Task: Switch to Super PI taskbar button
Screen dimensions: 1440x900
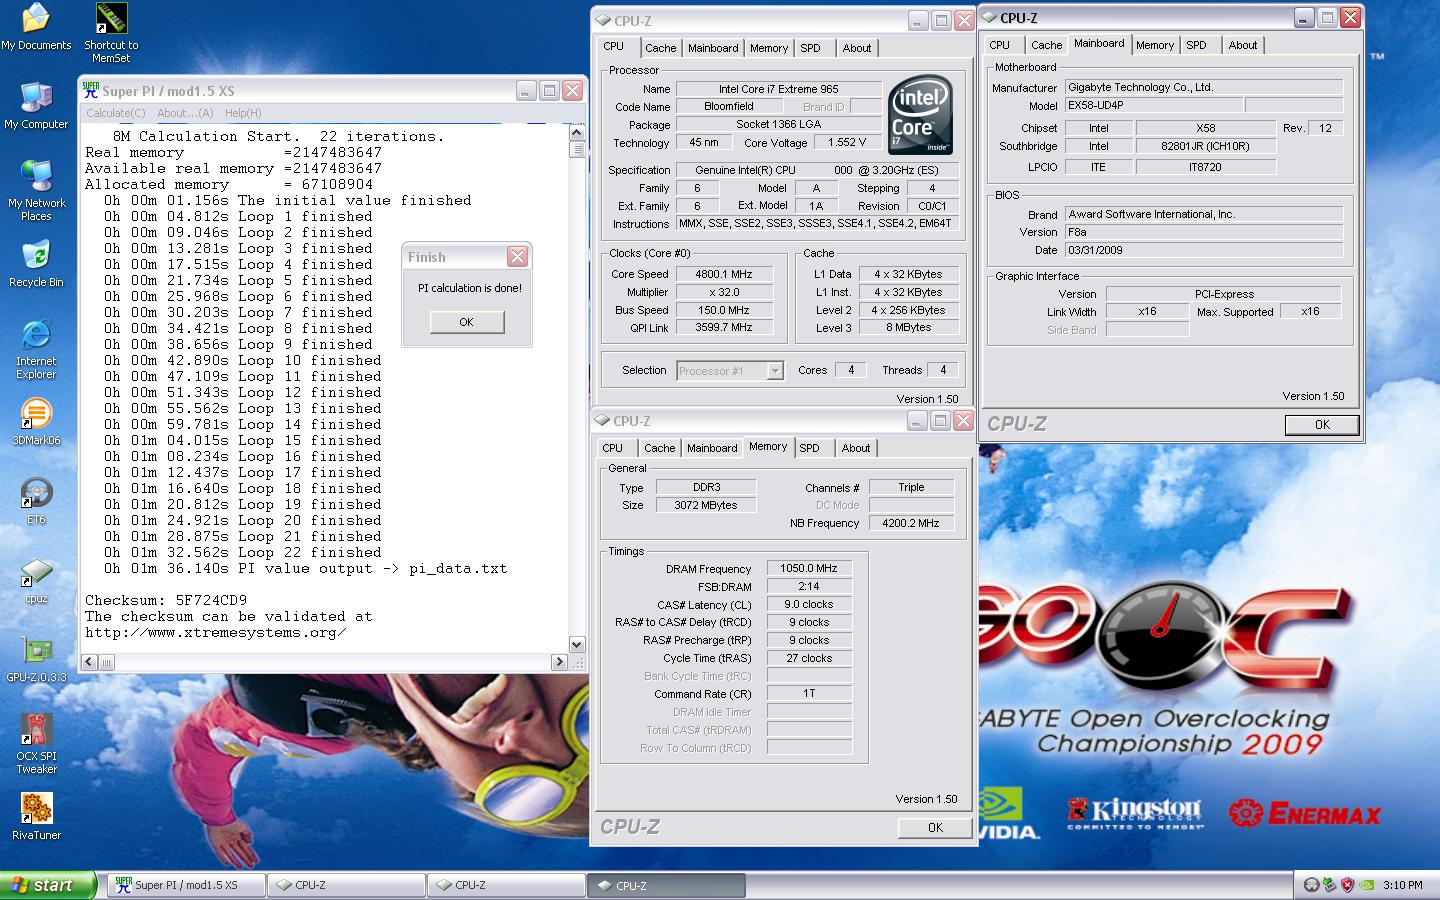Action: 185,885
